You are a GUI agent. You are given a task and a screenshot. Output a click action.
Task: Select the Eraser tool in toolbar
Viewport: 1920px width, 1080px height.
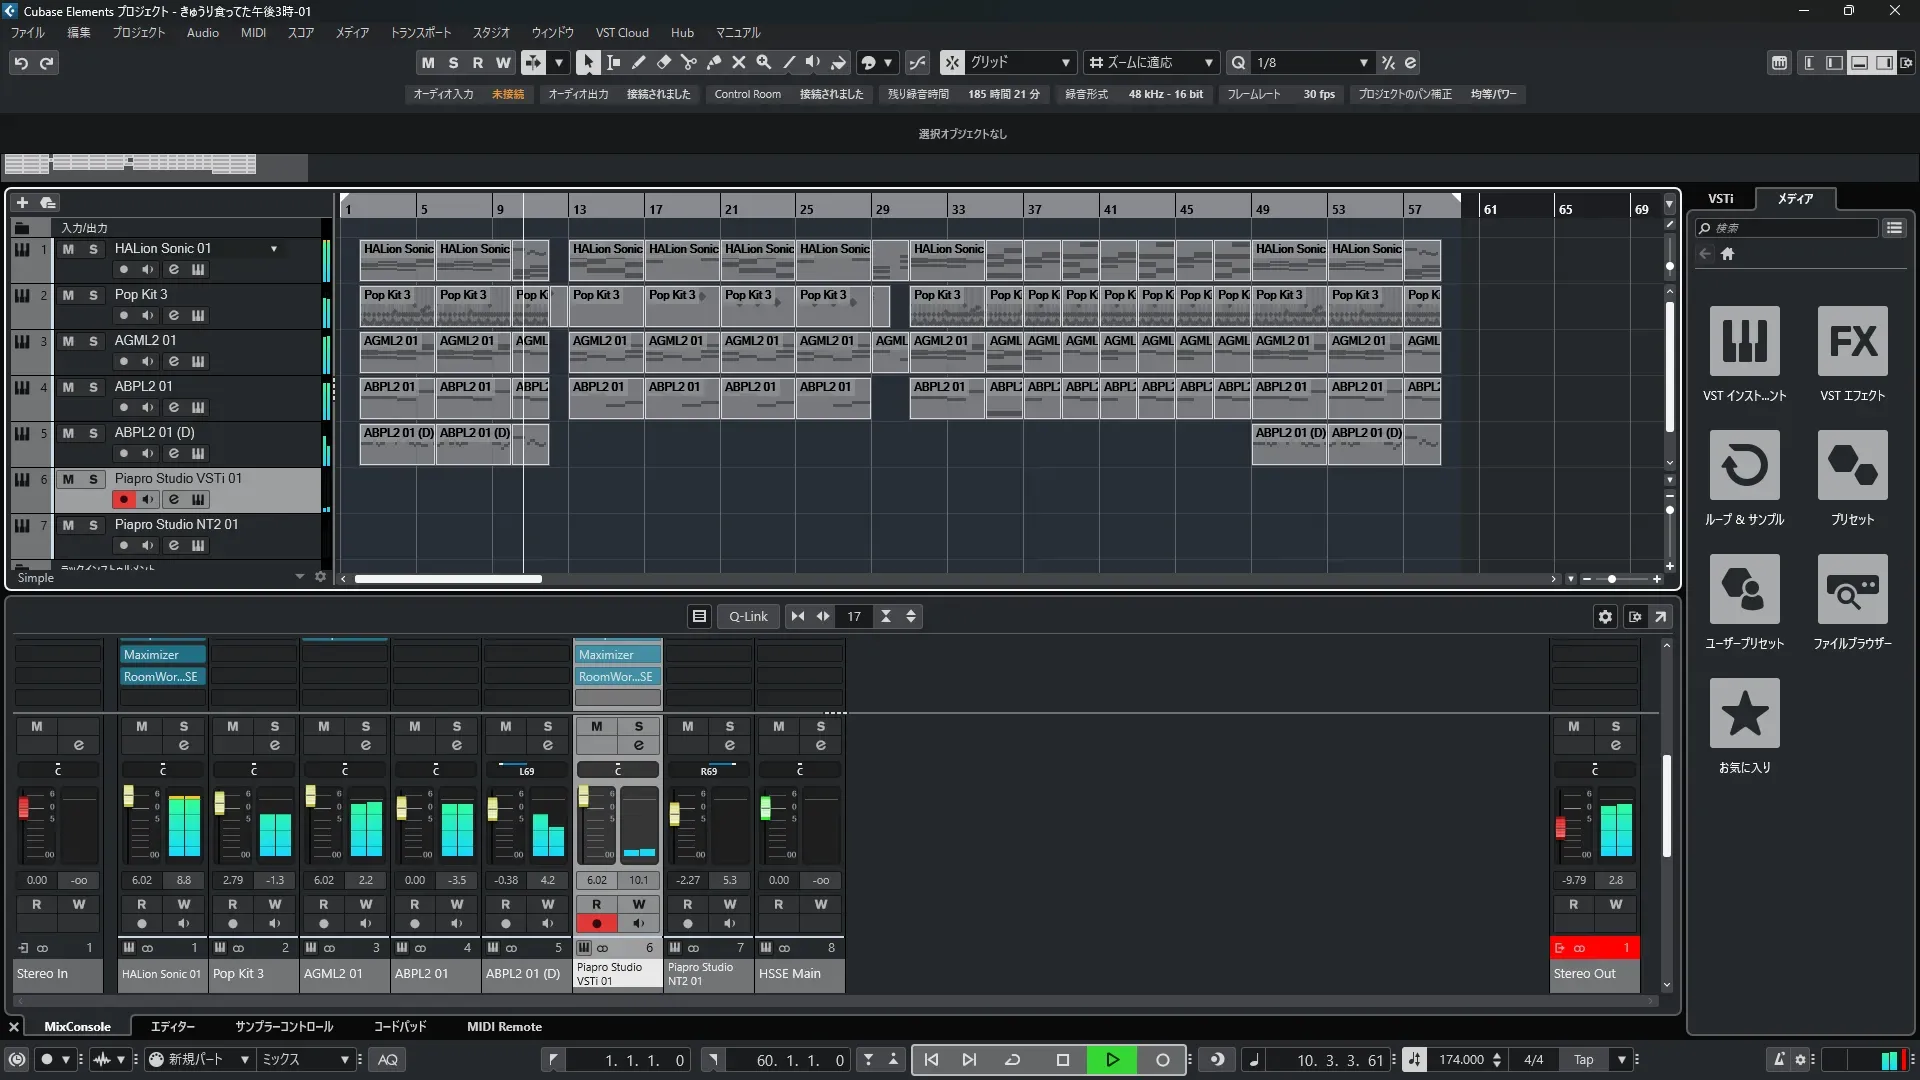[x=663, y=62]
